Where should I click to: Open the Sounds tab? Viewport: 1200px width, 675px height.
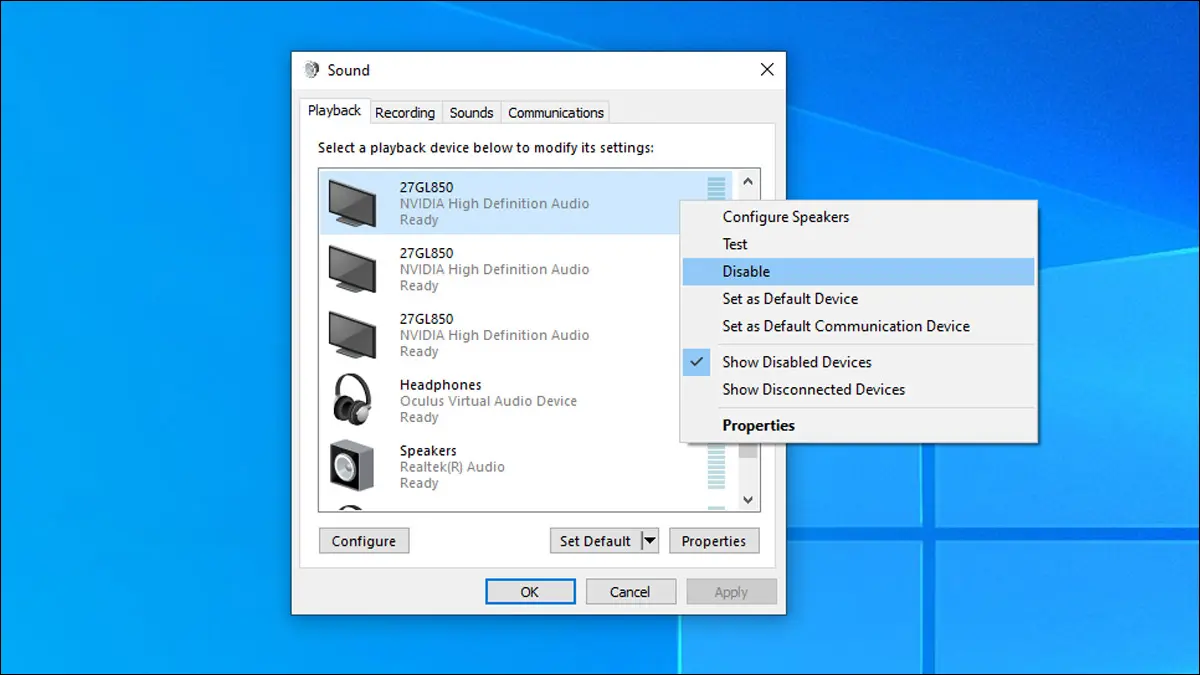[x=471, y=113]
